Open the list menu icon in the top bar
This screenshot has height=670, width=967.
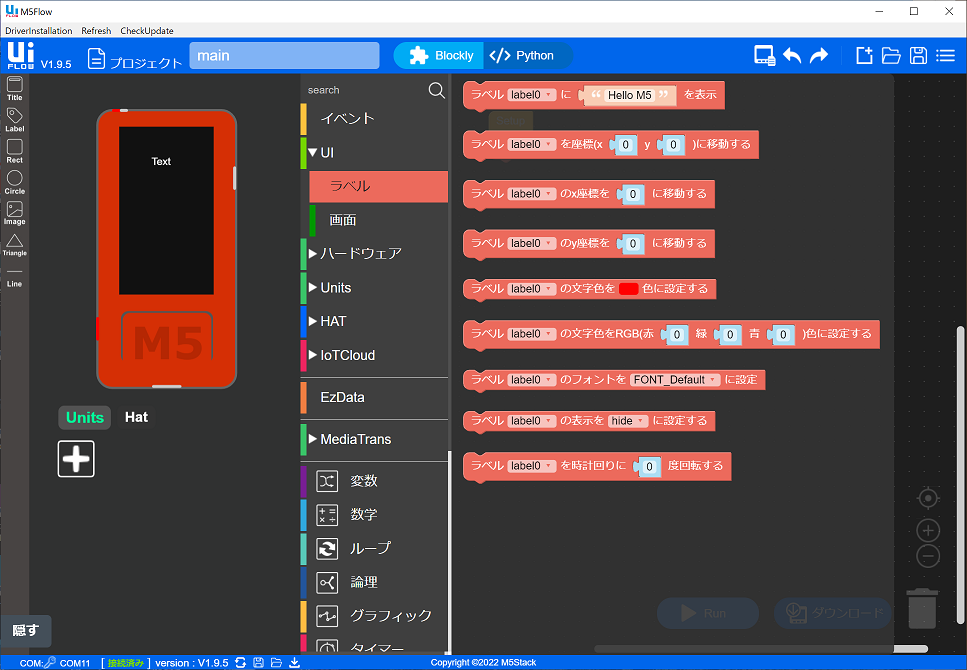(945, 56)
